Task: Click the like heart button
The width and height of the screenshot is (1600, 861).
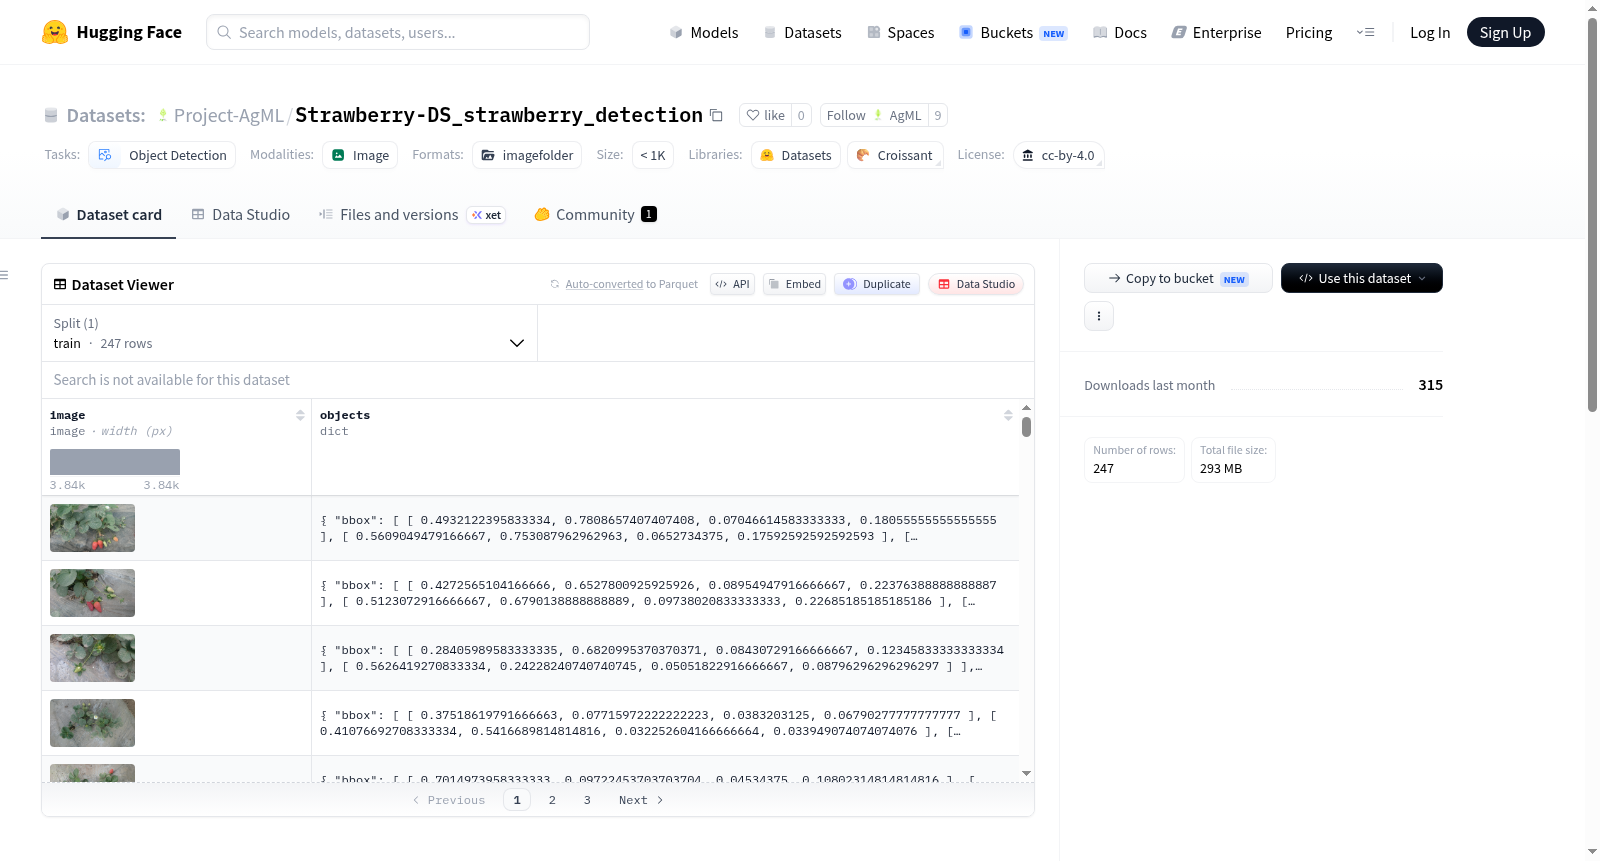Action: pyautogui.click(x=766, y=115)
